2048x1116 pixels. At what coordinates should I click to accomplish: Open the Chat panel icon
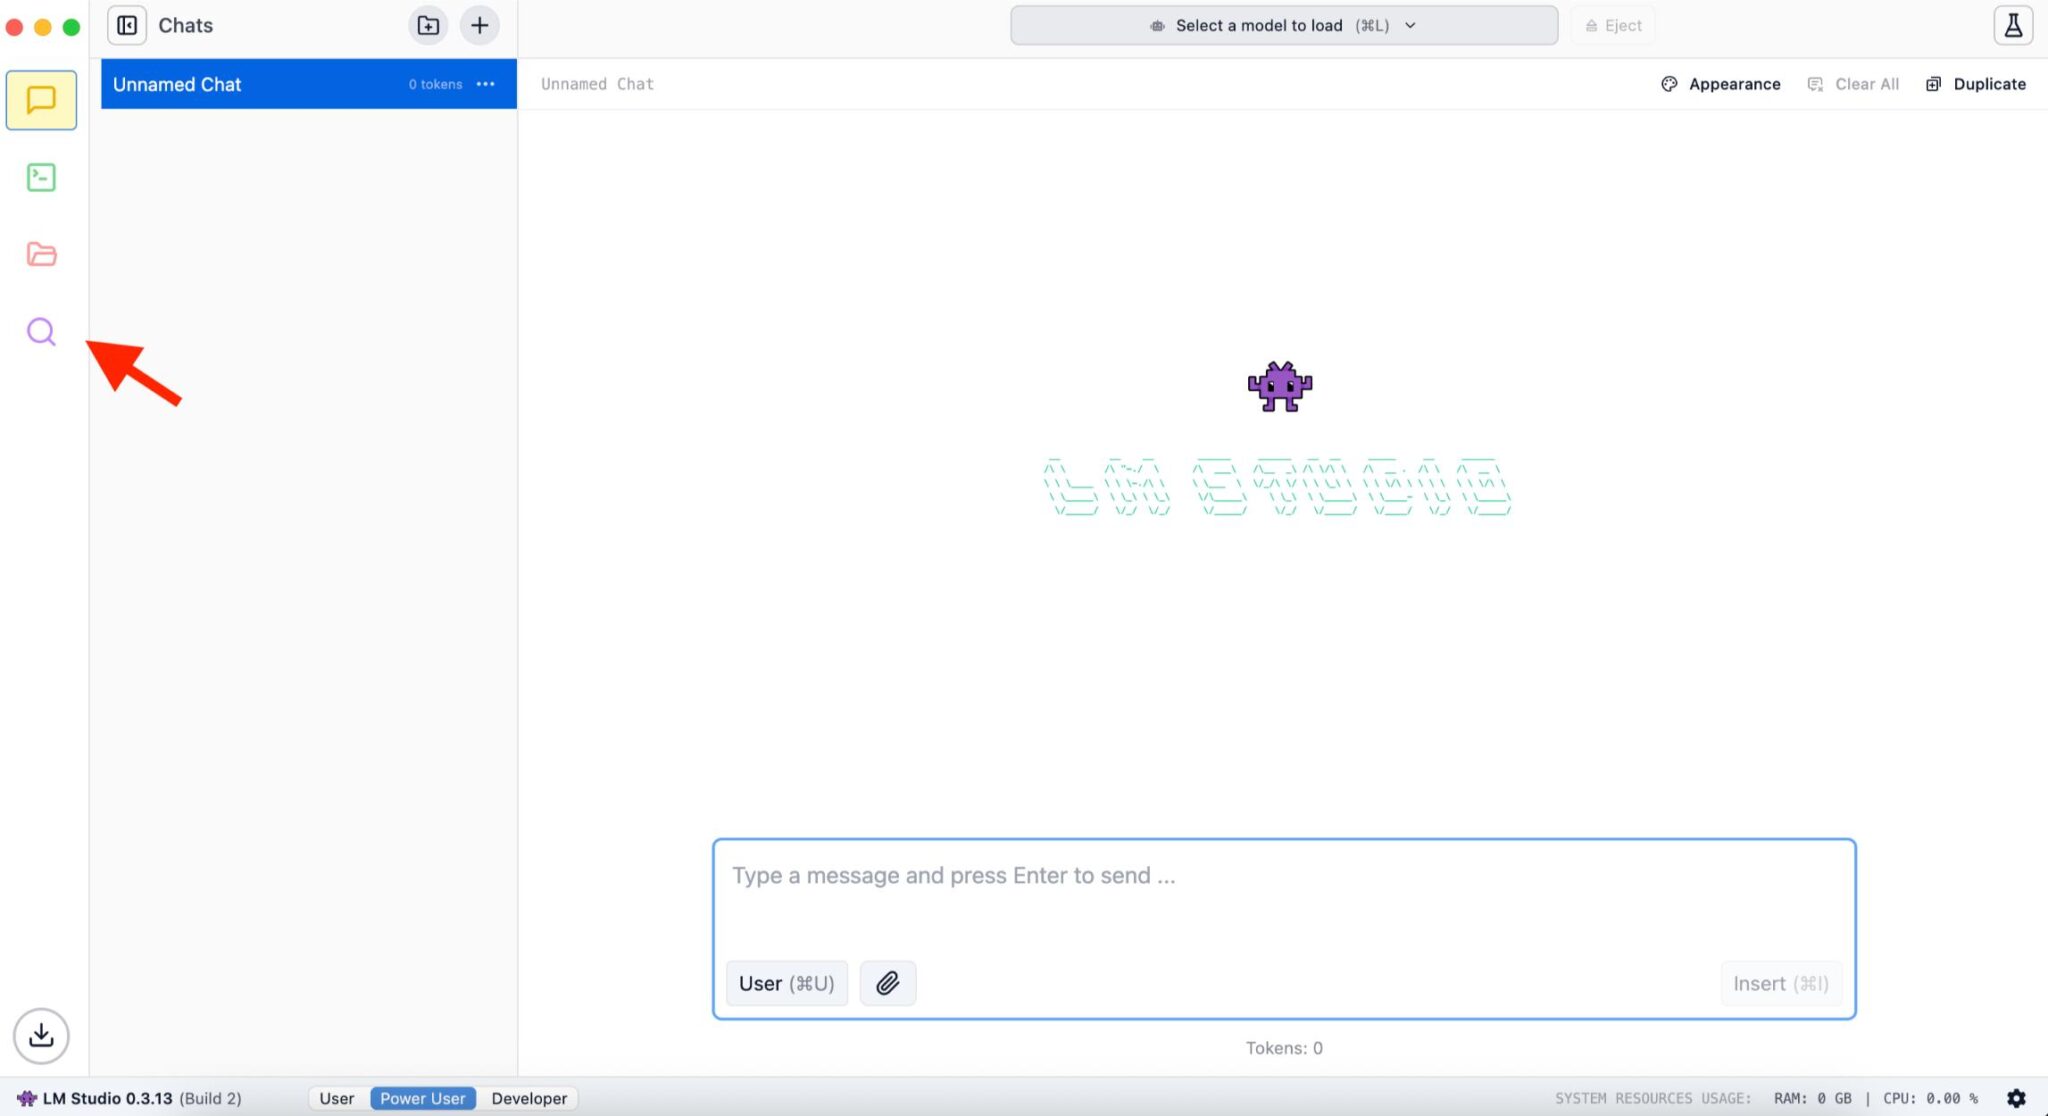[x=41, y=99]
